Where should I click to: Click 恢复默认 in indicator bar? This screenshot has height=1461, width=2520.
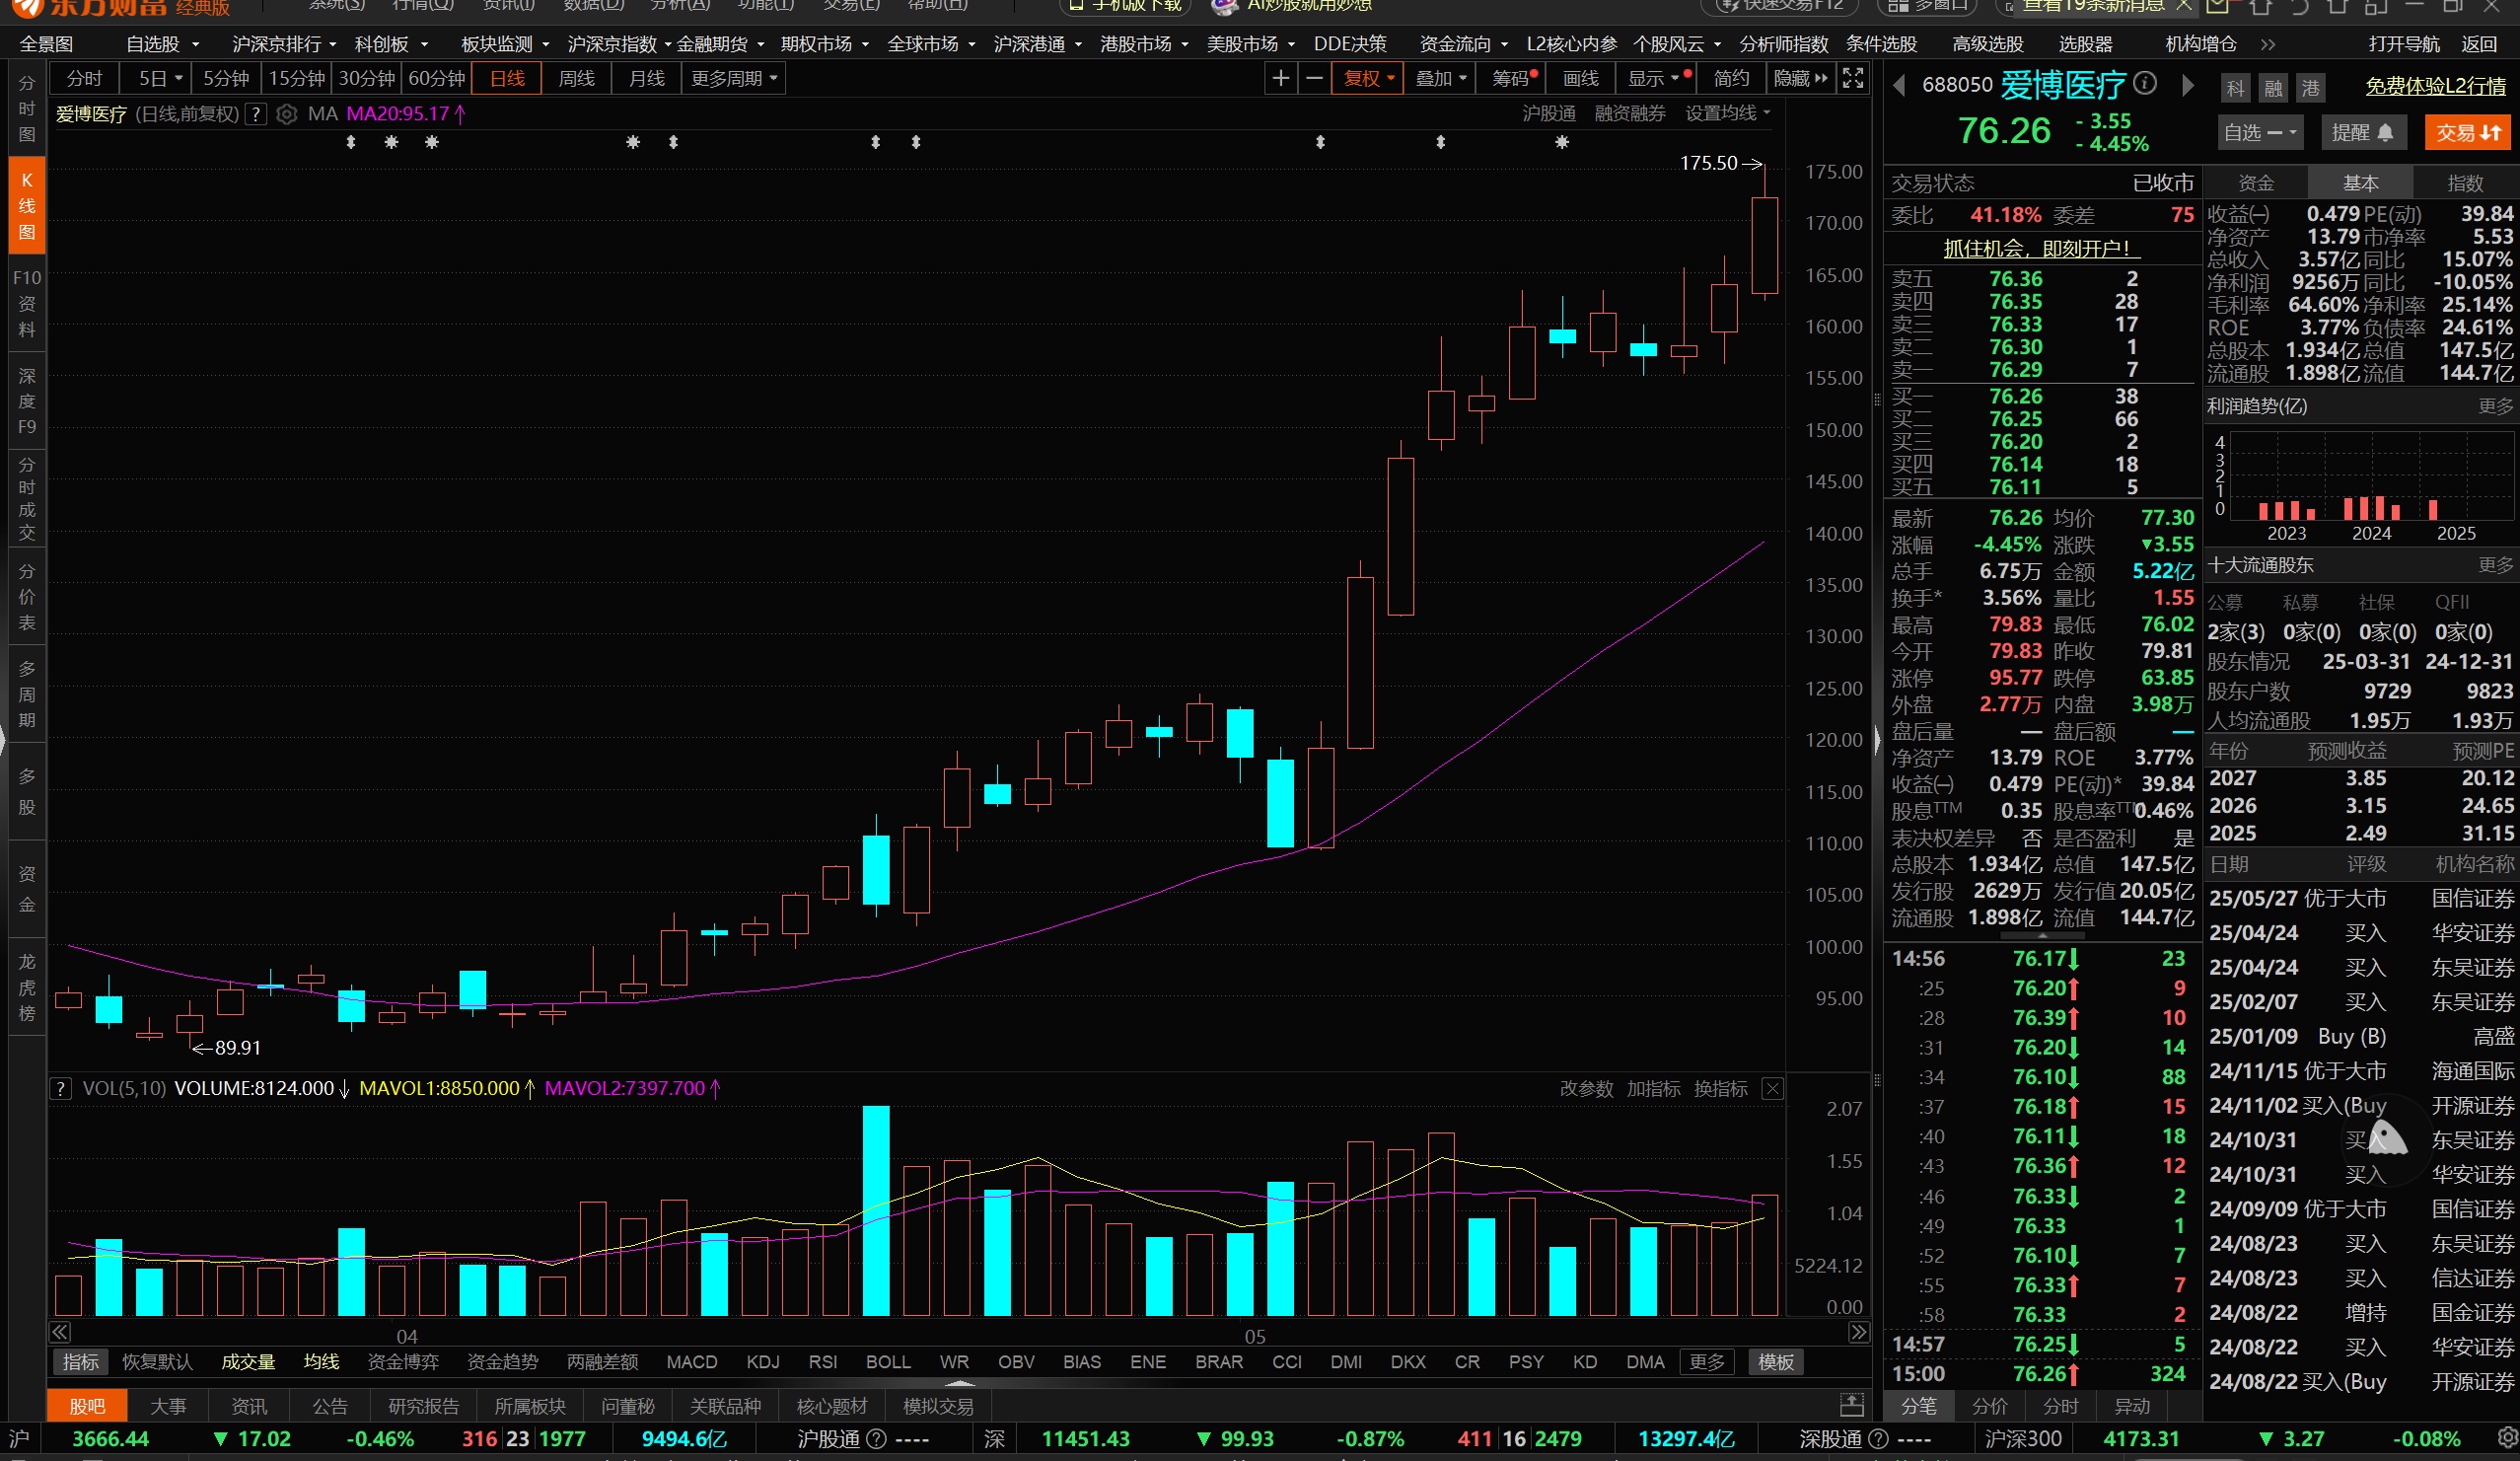pyautogui.click(x=157, y=1362)
